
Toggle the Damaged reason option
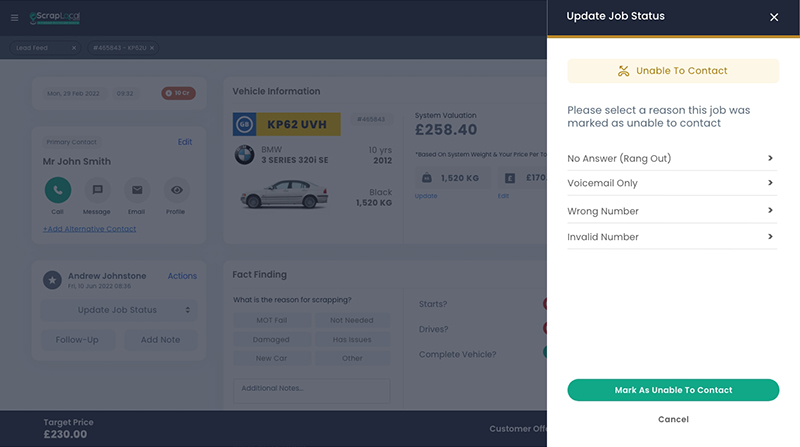pyautogui.click(x=270, y=339)
